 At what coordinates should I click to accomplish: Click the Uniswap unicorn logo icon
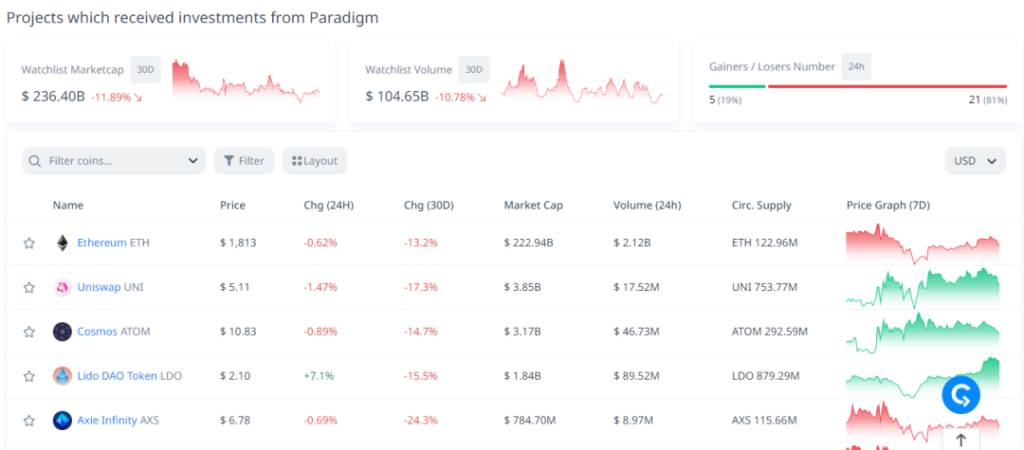(62, 287)
